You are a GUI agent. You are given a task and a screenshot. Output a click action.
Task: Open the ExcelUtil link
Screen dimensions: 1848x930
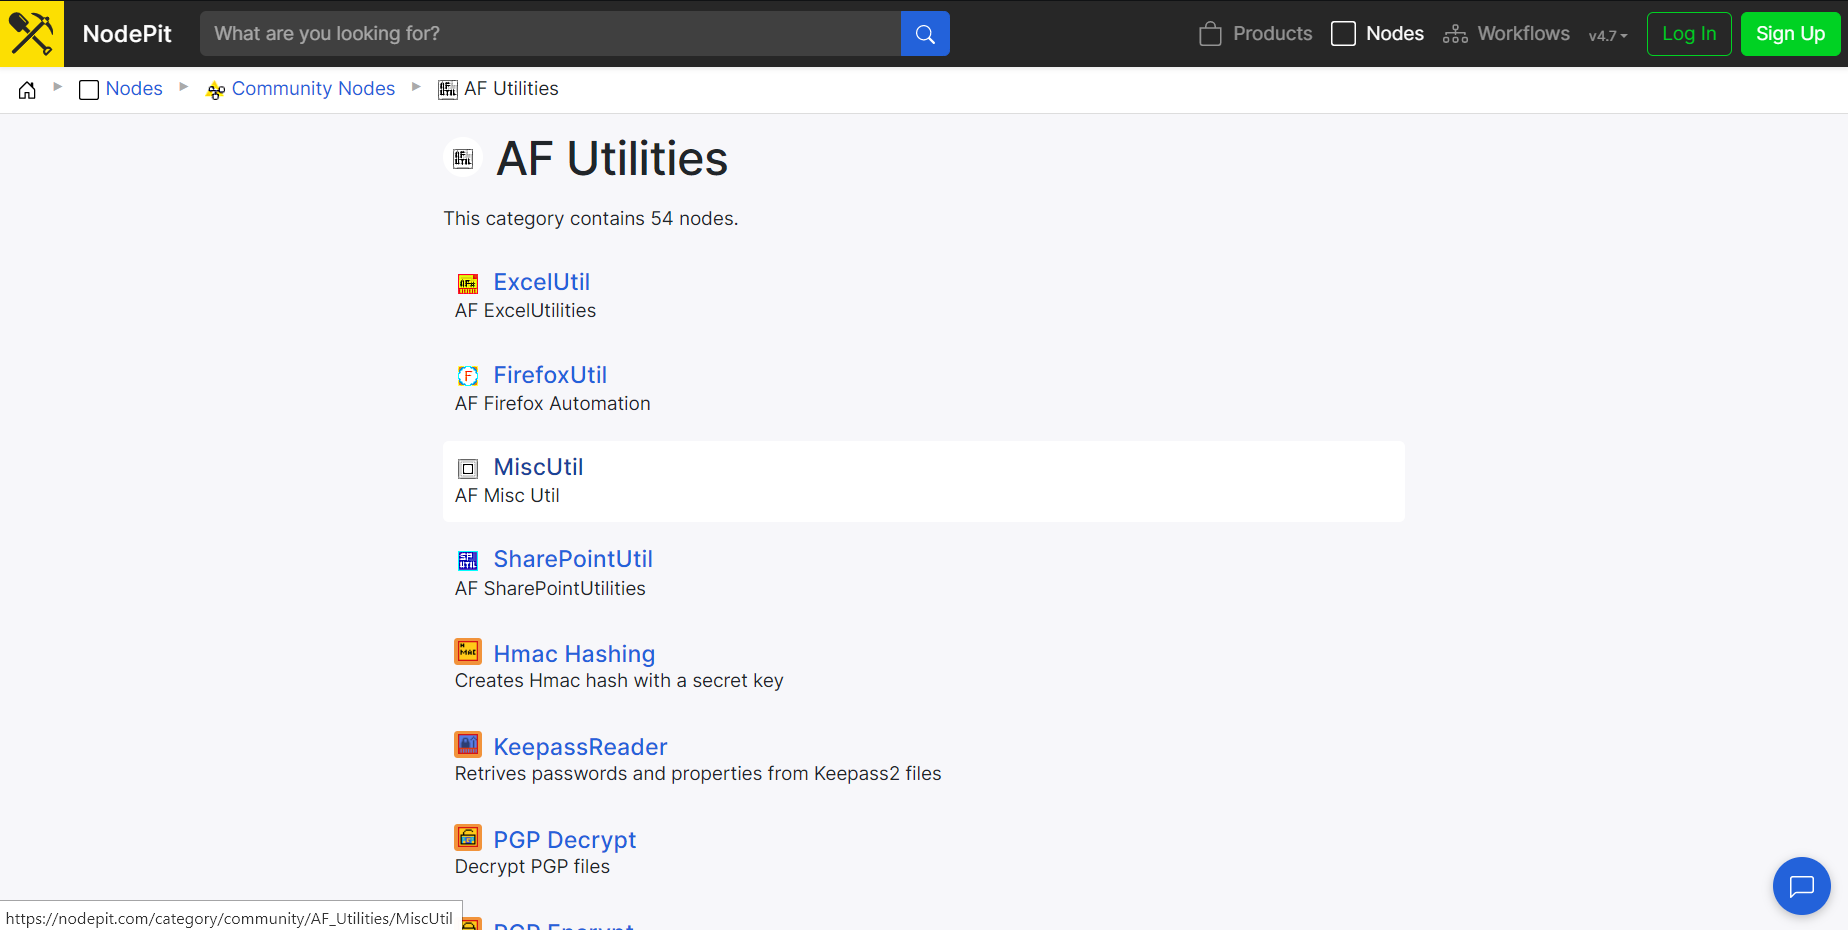542,282
